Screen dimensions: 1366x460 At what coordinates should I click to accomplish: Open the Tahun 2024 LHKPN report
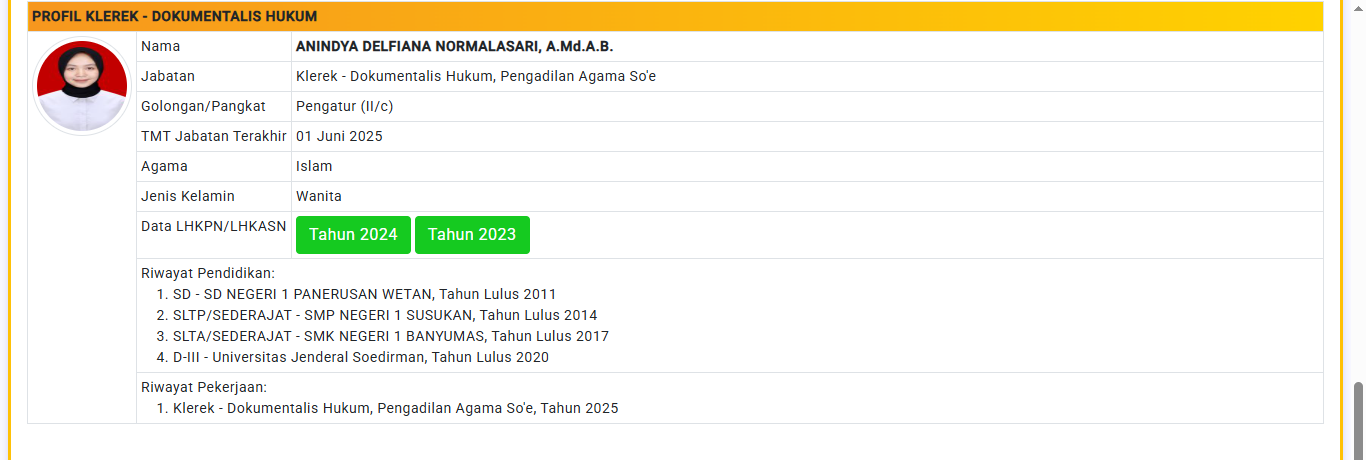pos(353,235)
